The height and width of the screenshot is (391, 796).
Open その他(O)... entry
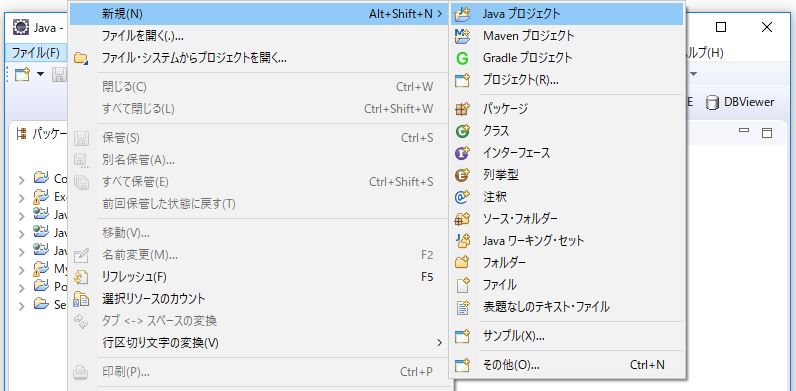567,365
